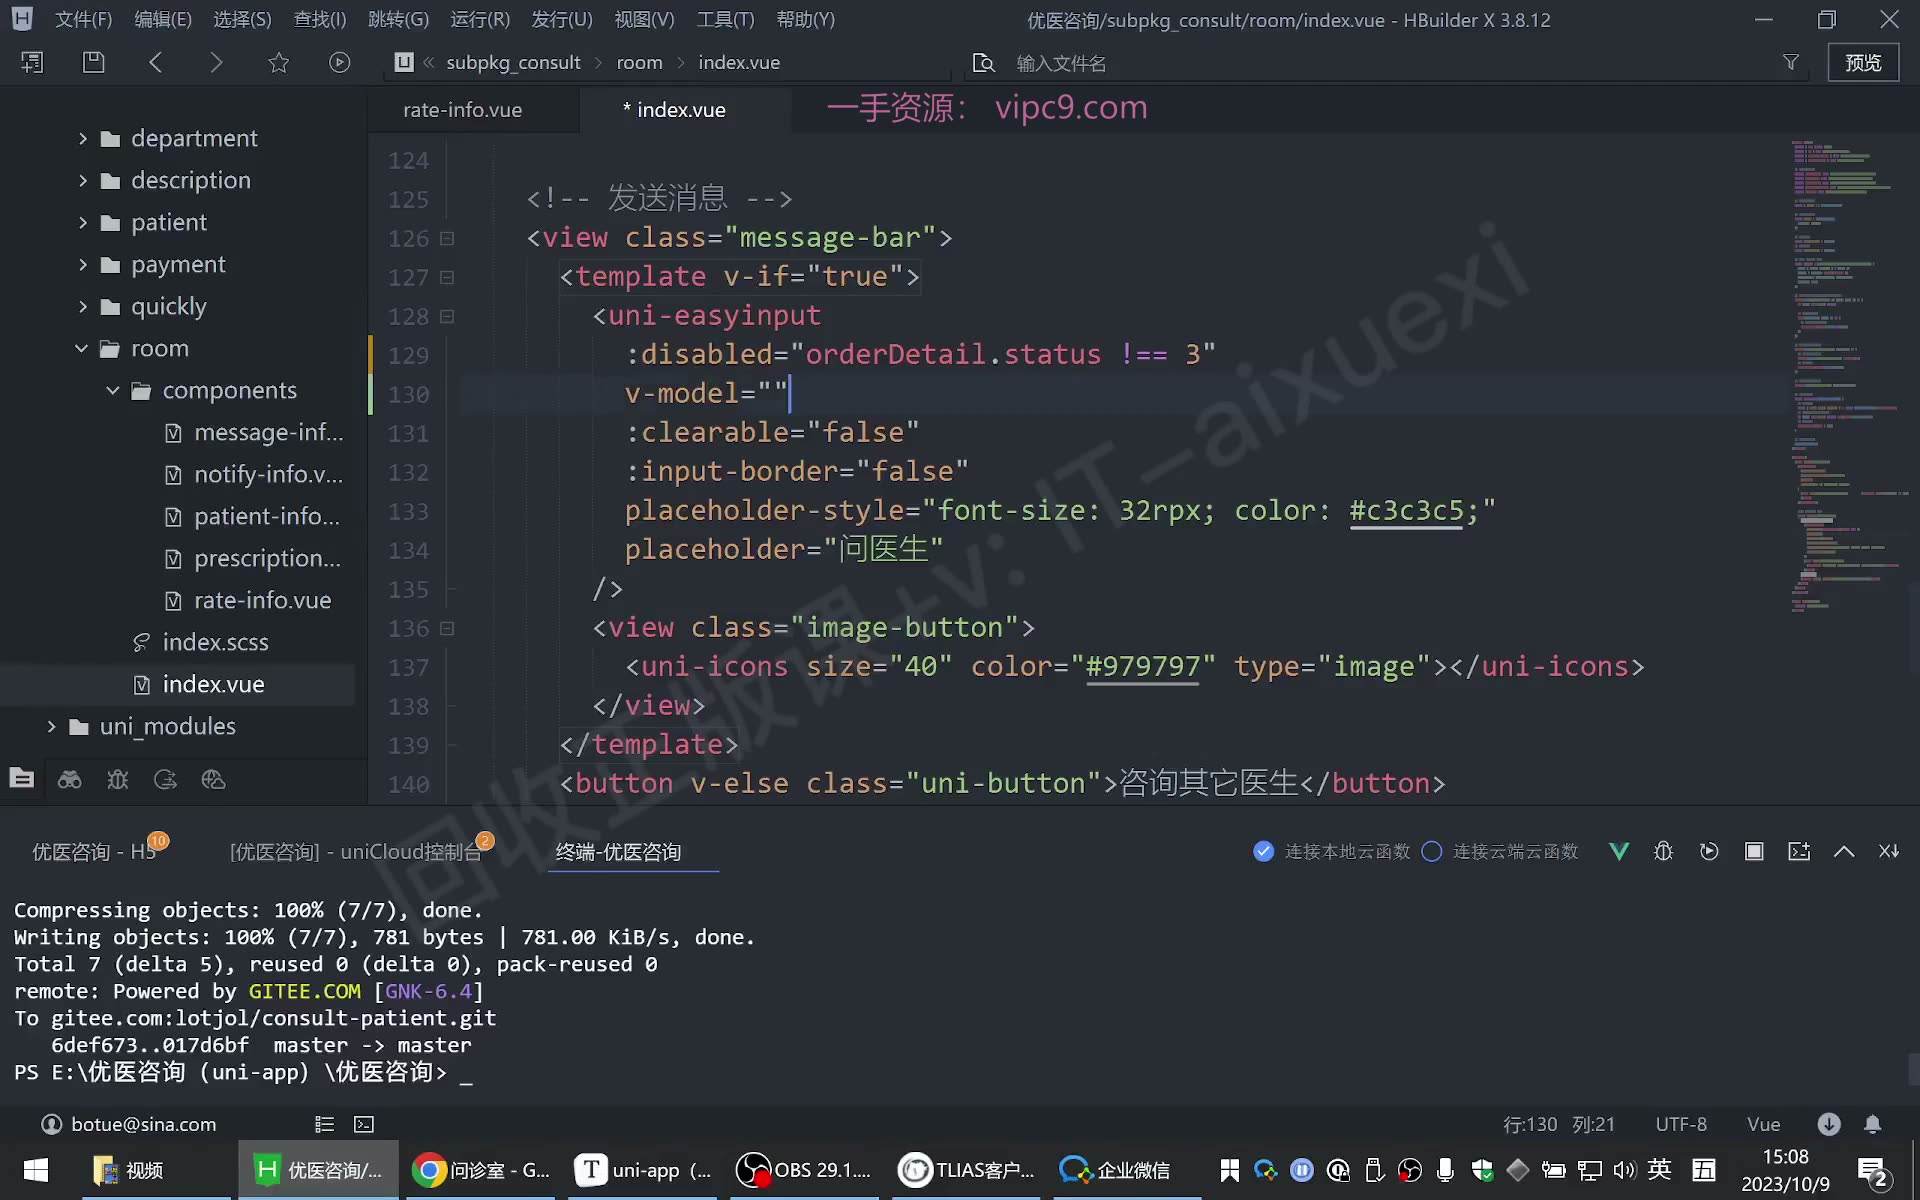
Task: Open the 文件(F) menu
Action: click(x=83, y=19)
